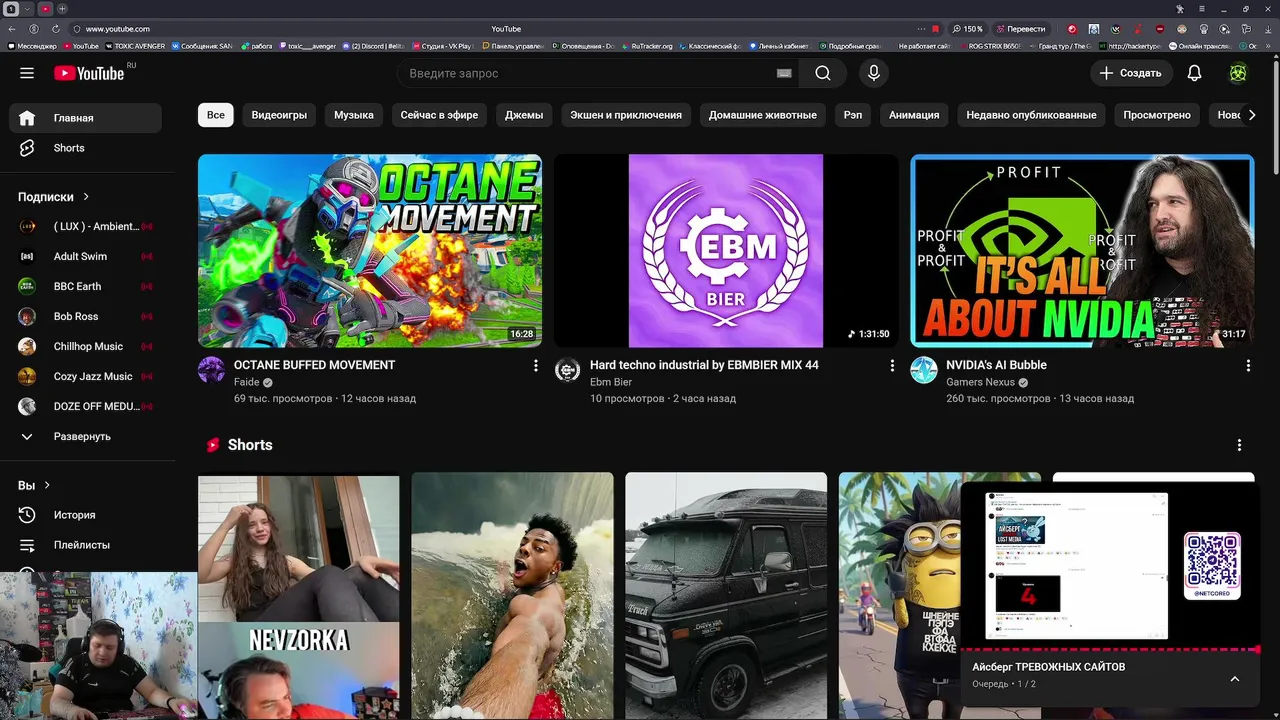The height and width of the screenshot is (720, 1280).
Task: Select the Анимация filter chip
Action: 914,115
